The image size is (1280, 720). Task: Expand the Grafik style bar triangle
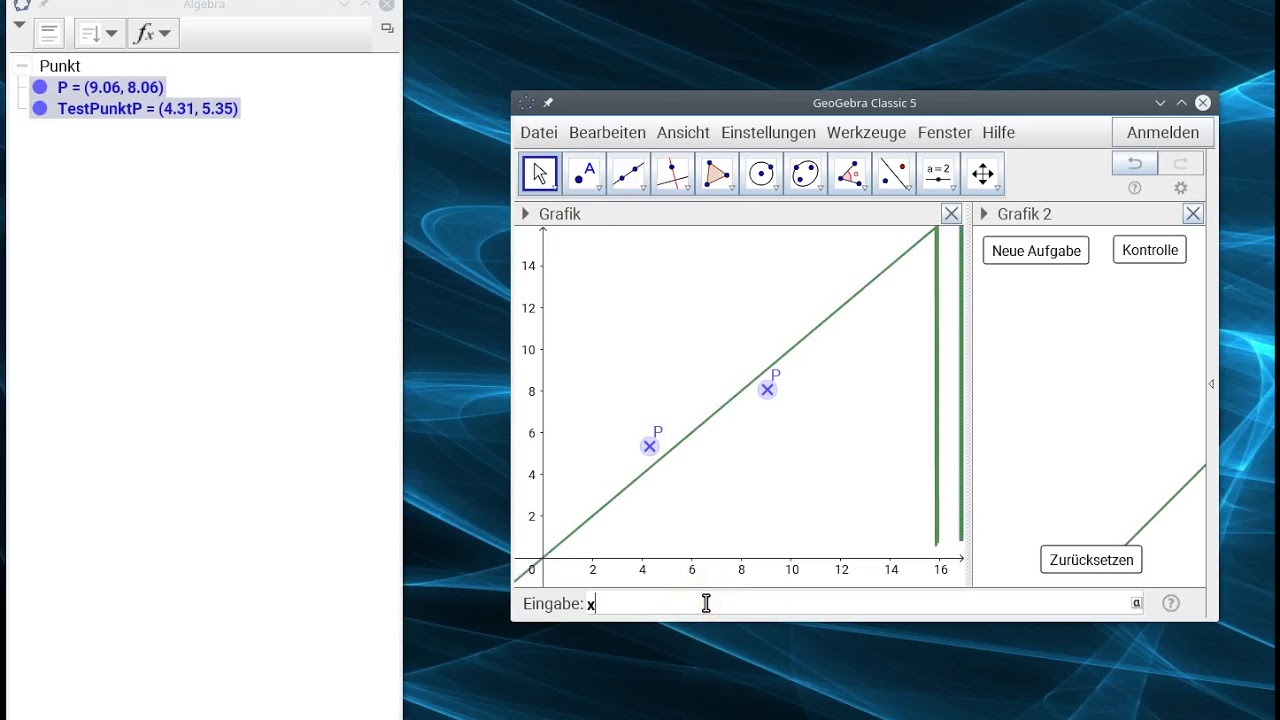(525, 214)
